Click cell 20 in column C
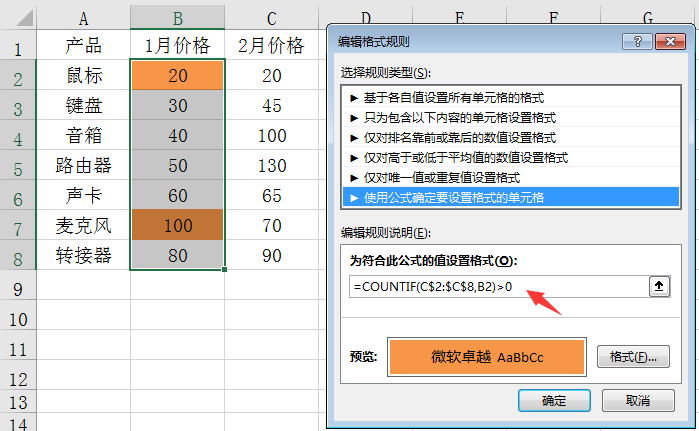This screenshot has height=431, width=699. tap(271, 75)
